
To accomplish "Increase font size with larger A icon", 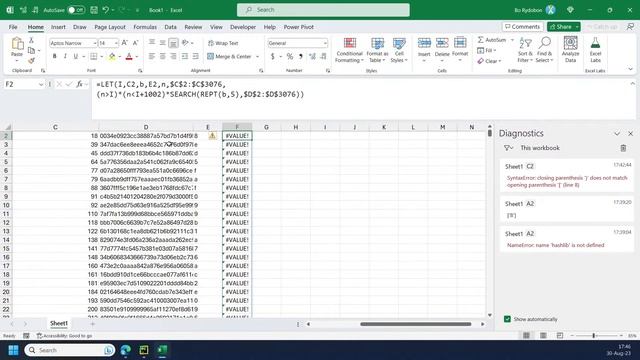I will click(124, 43).
